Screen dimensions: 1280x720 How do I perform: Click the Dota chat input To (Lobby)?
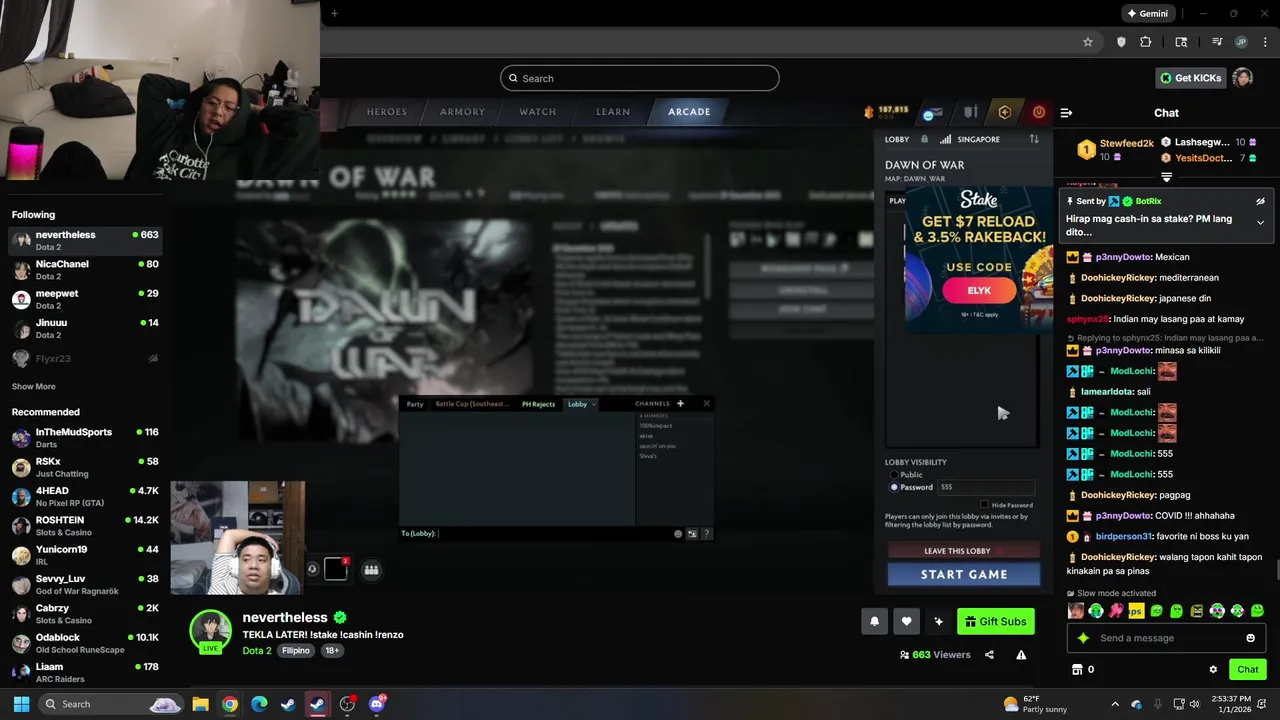(x=535, y=533)
